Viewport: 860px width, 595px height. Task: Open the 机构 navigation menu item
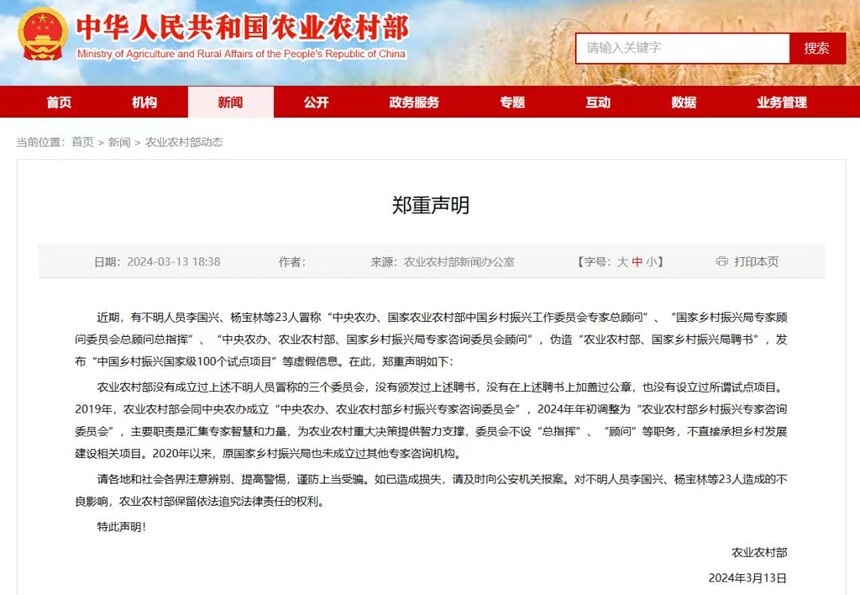click(145, 102)
